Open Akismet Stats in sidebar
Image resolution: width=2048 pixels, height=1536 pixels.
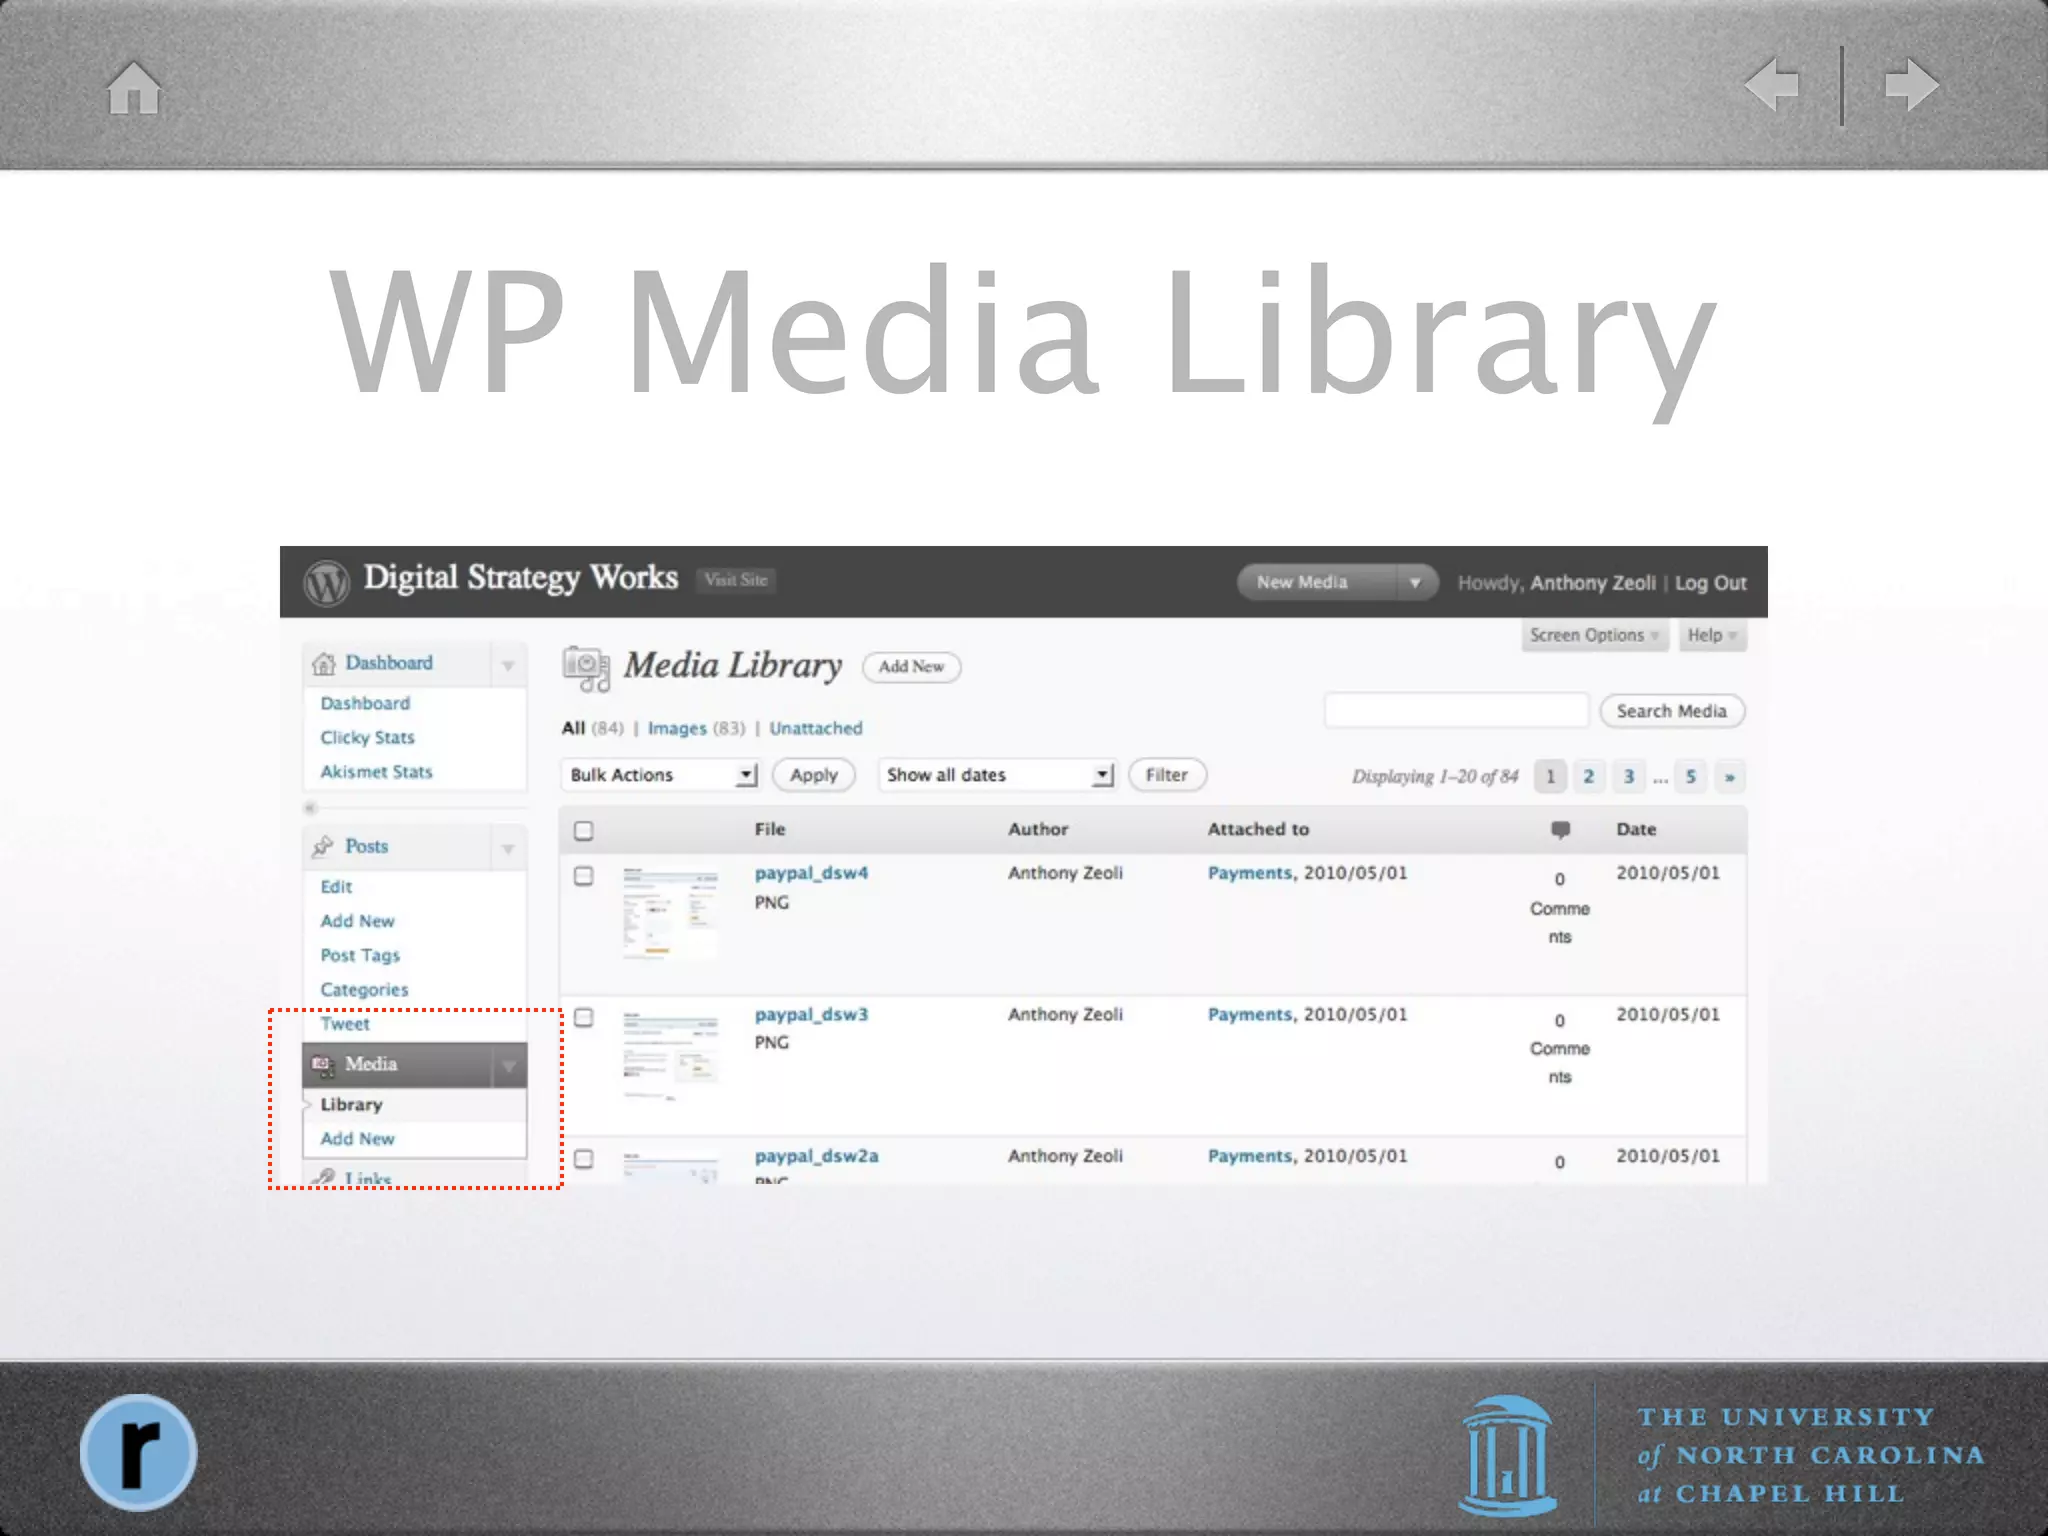point(376,772)
